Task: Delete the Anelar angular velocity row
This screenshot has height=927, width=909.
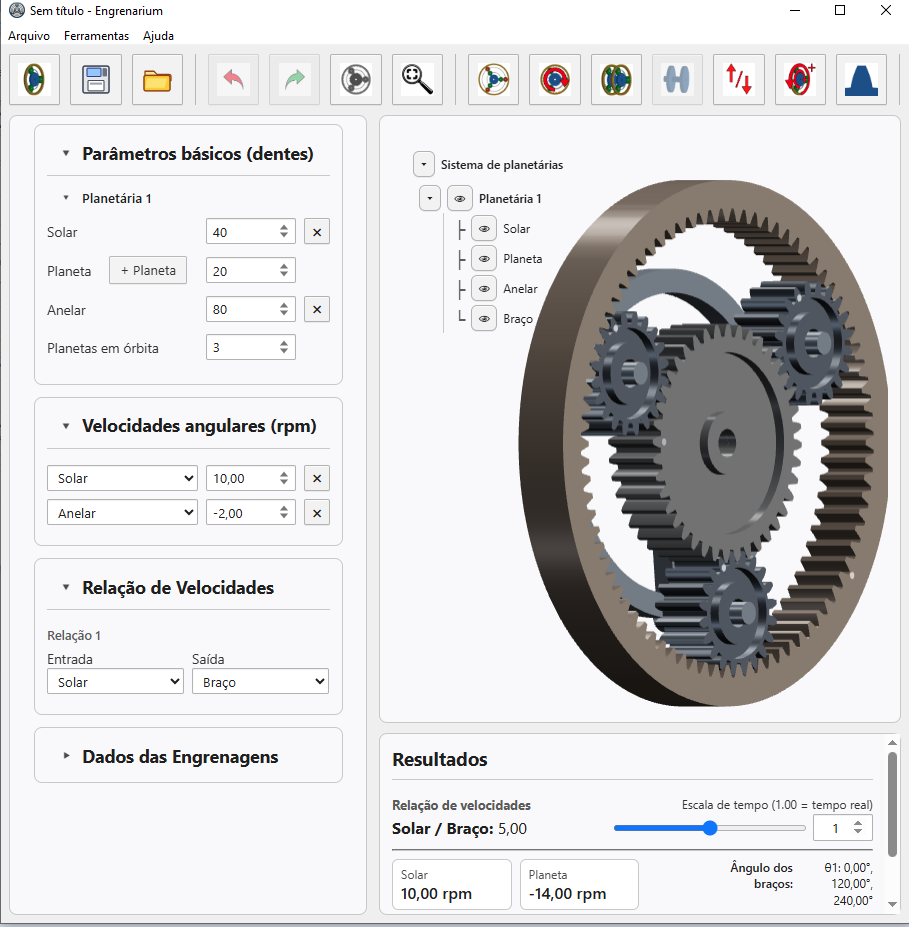Action: coord(317,513)
